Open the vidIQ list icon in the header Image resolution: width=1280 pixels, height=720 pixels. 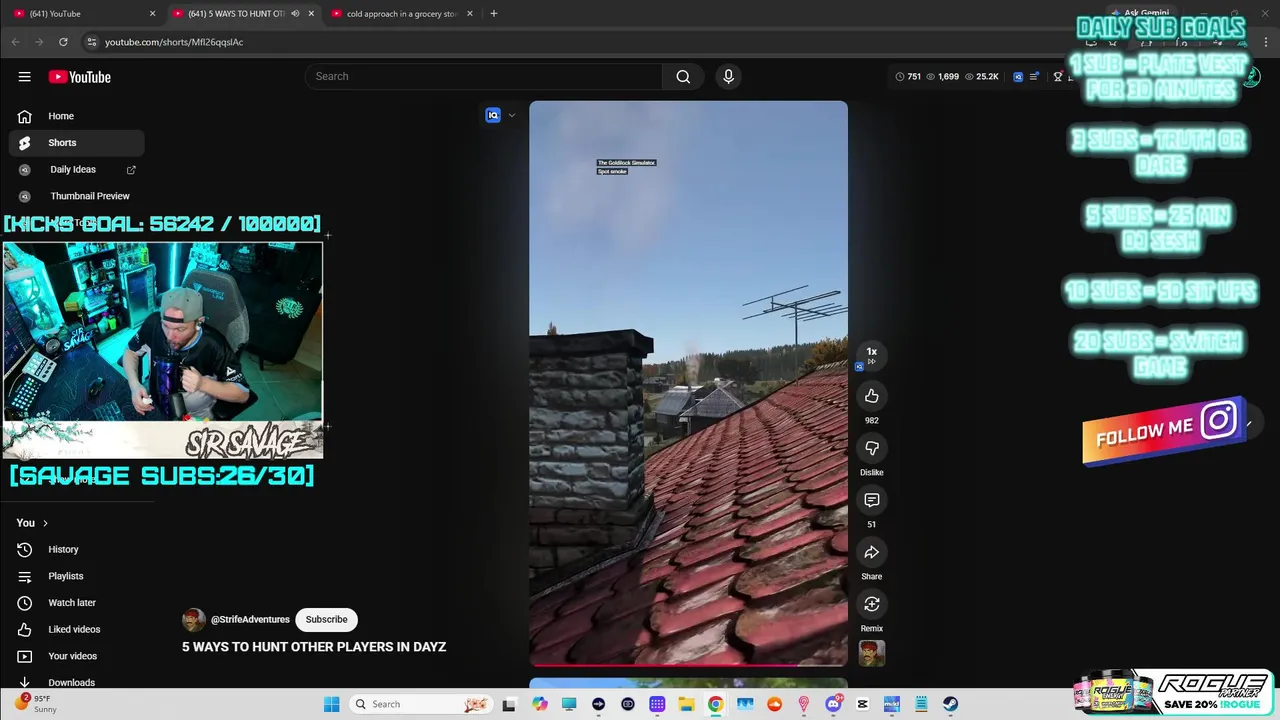coord(1034,76)
